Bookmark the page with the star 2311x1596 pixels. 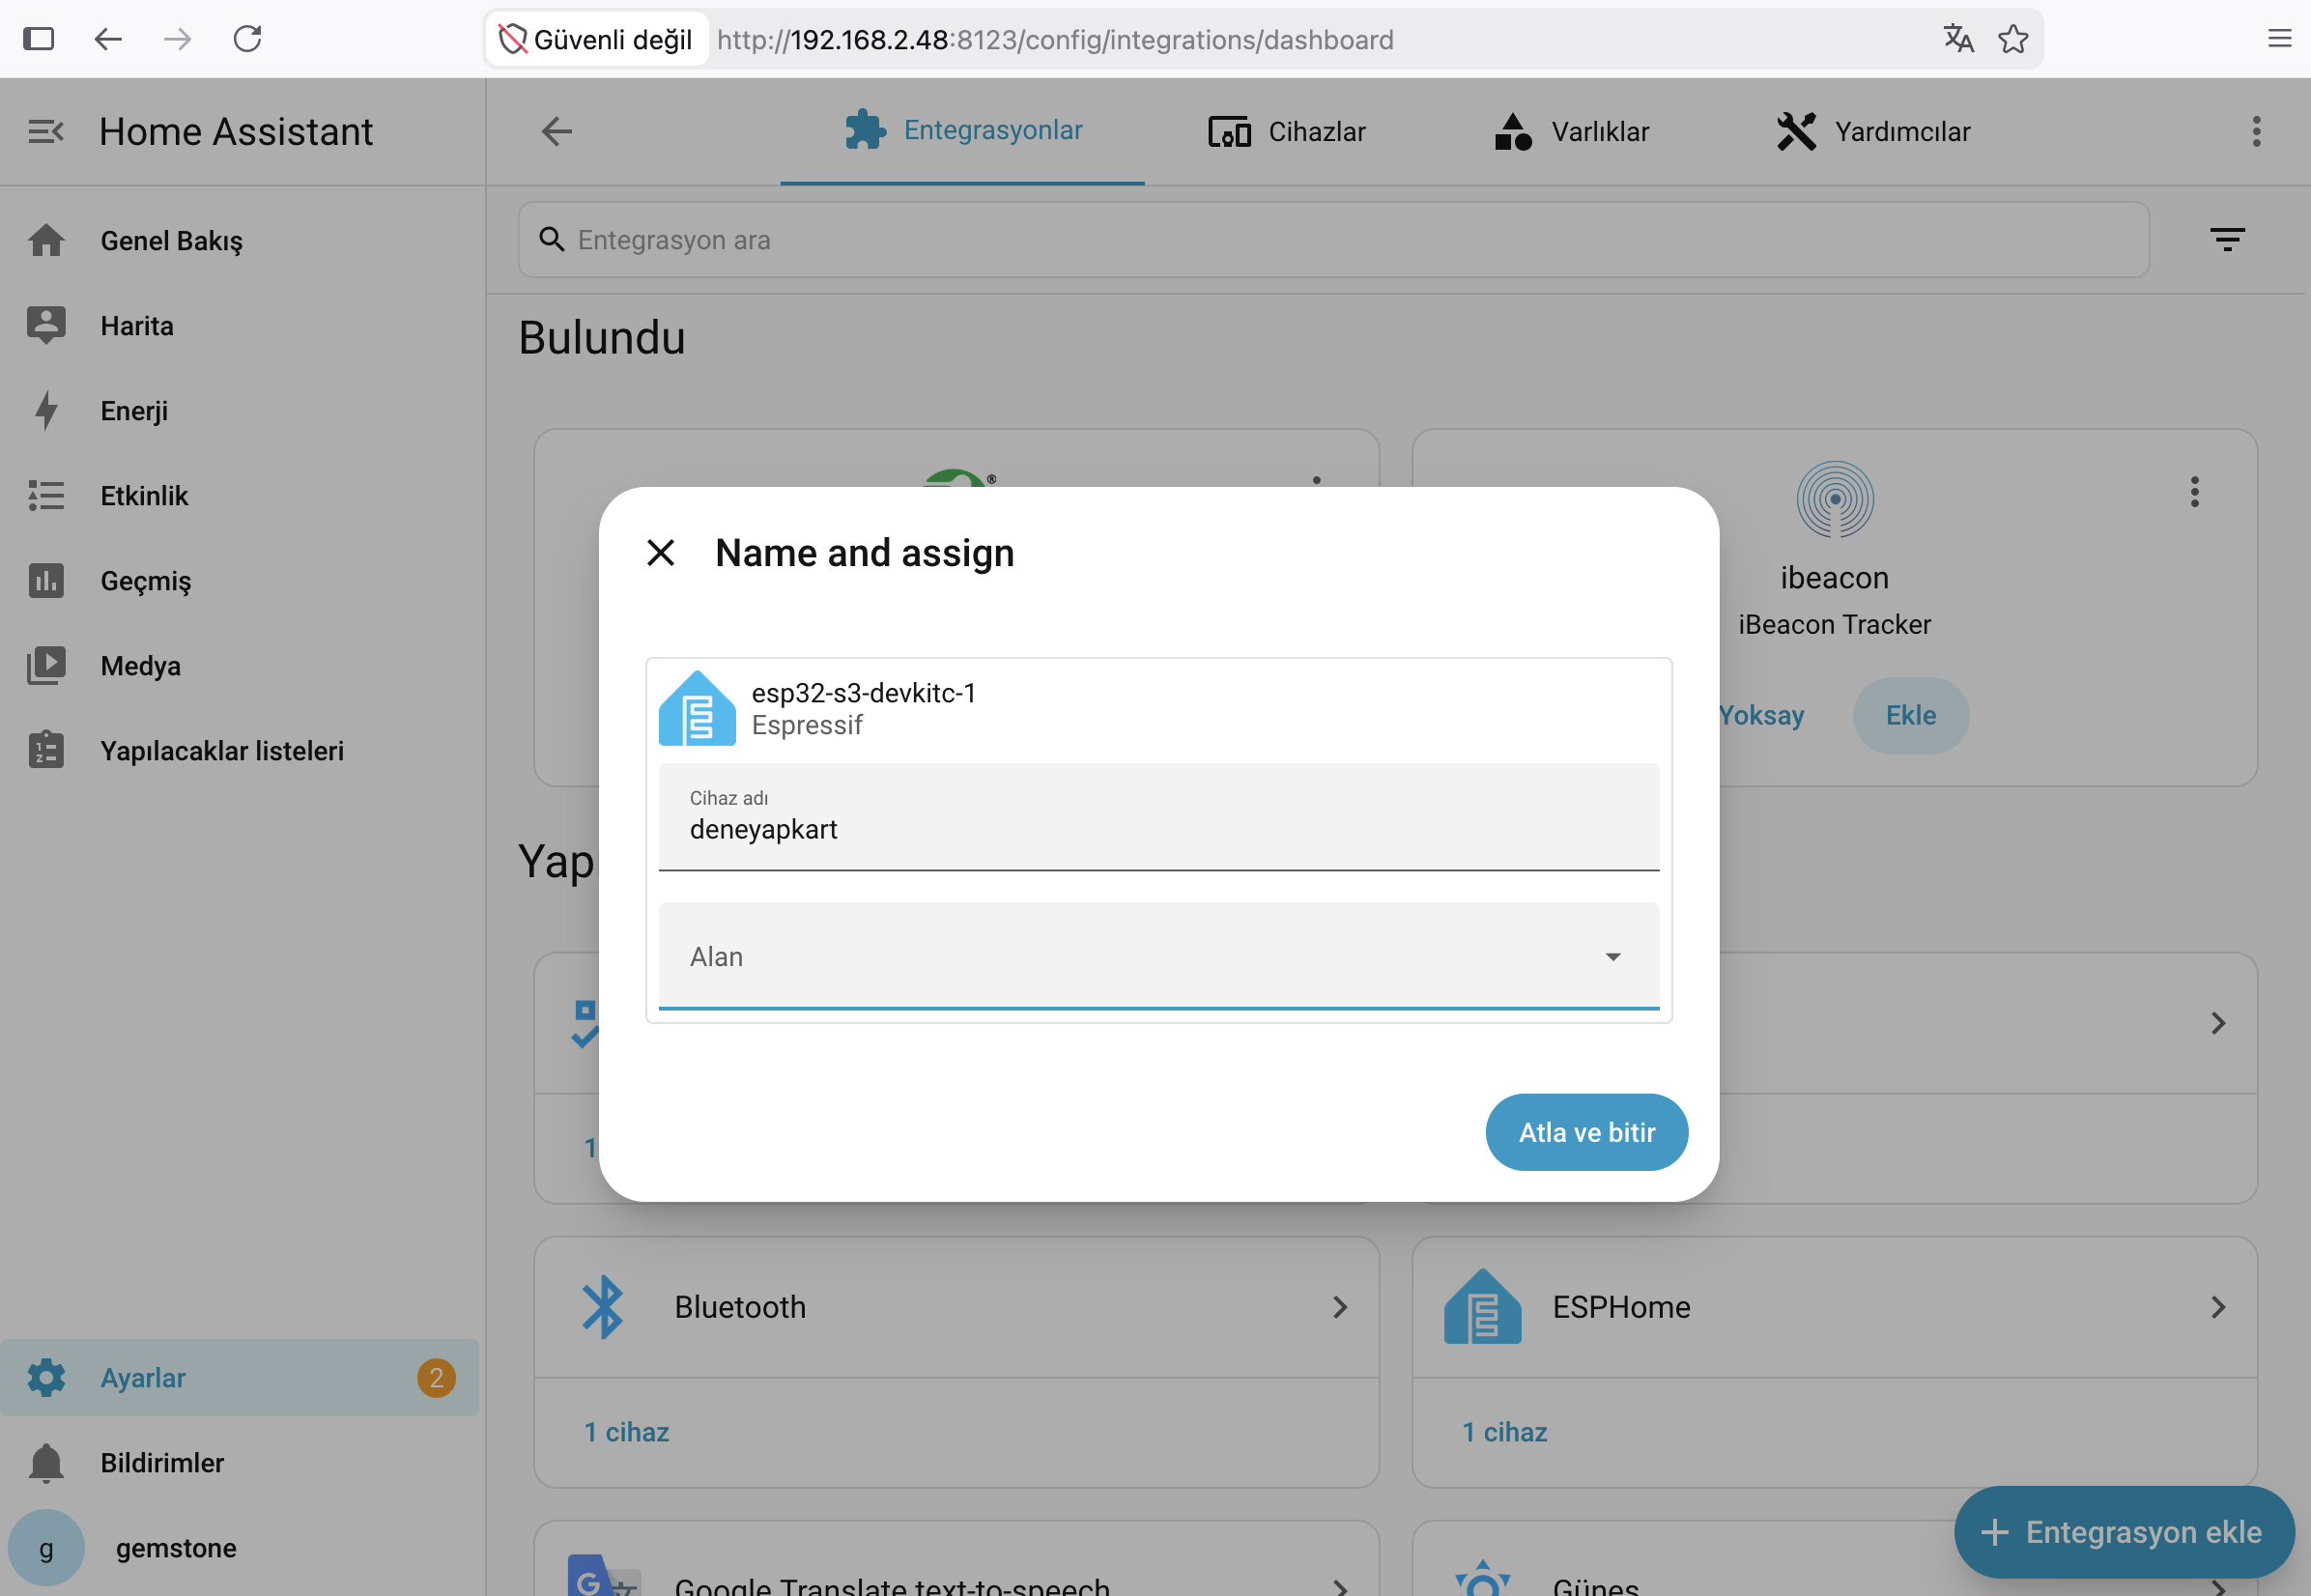pyautogui.click(x=2013, y=39)
